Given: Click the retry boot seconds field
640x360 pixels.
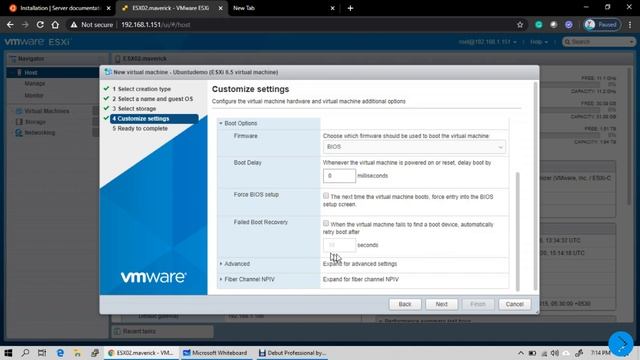Looking at the screenshot, I should [339, 245].
